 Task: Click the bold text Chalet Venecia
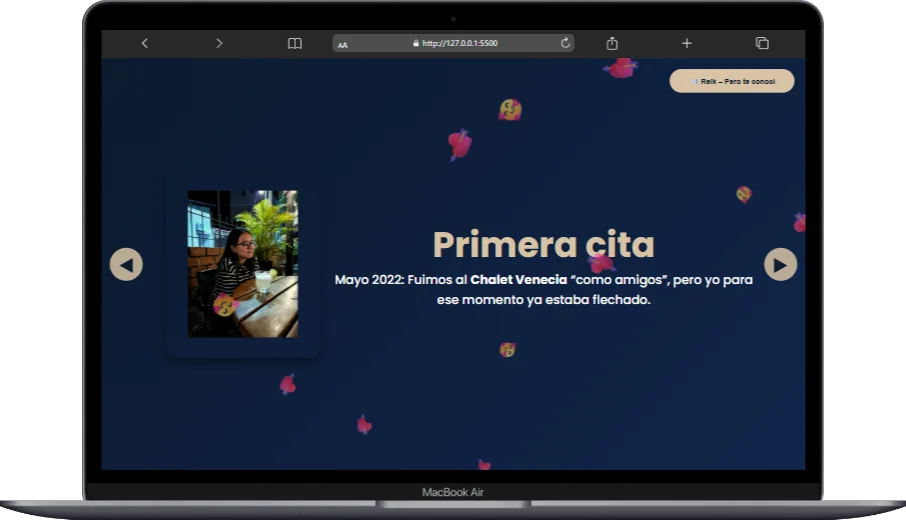pos(518,280)
